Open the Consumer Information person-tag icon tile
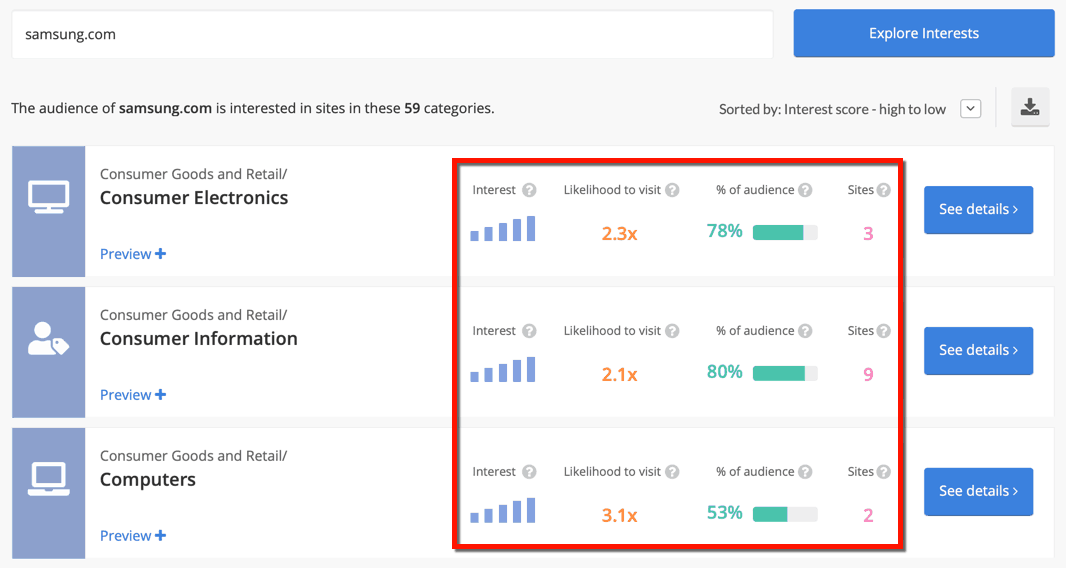This screenshot has width=1066, height=568. pos(48,352)
